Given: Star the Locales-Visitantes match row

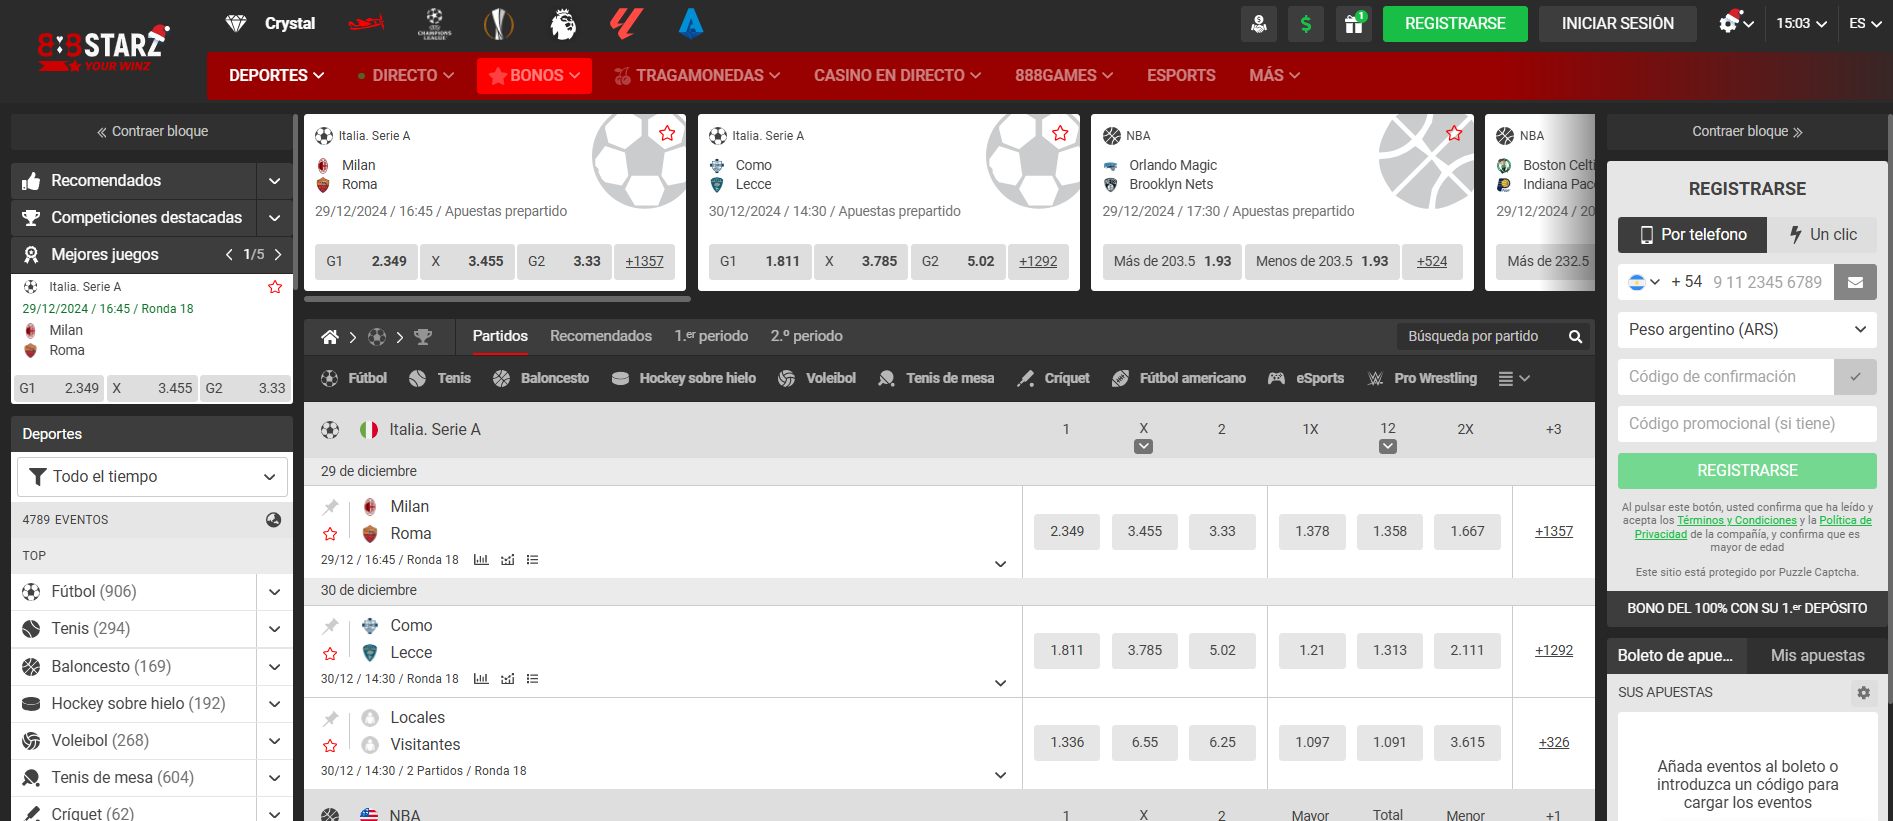Looking at the screenshot, I should [330, 745].
